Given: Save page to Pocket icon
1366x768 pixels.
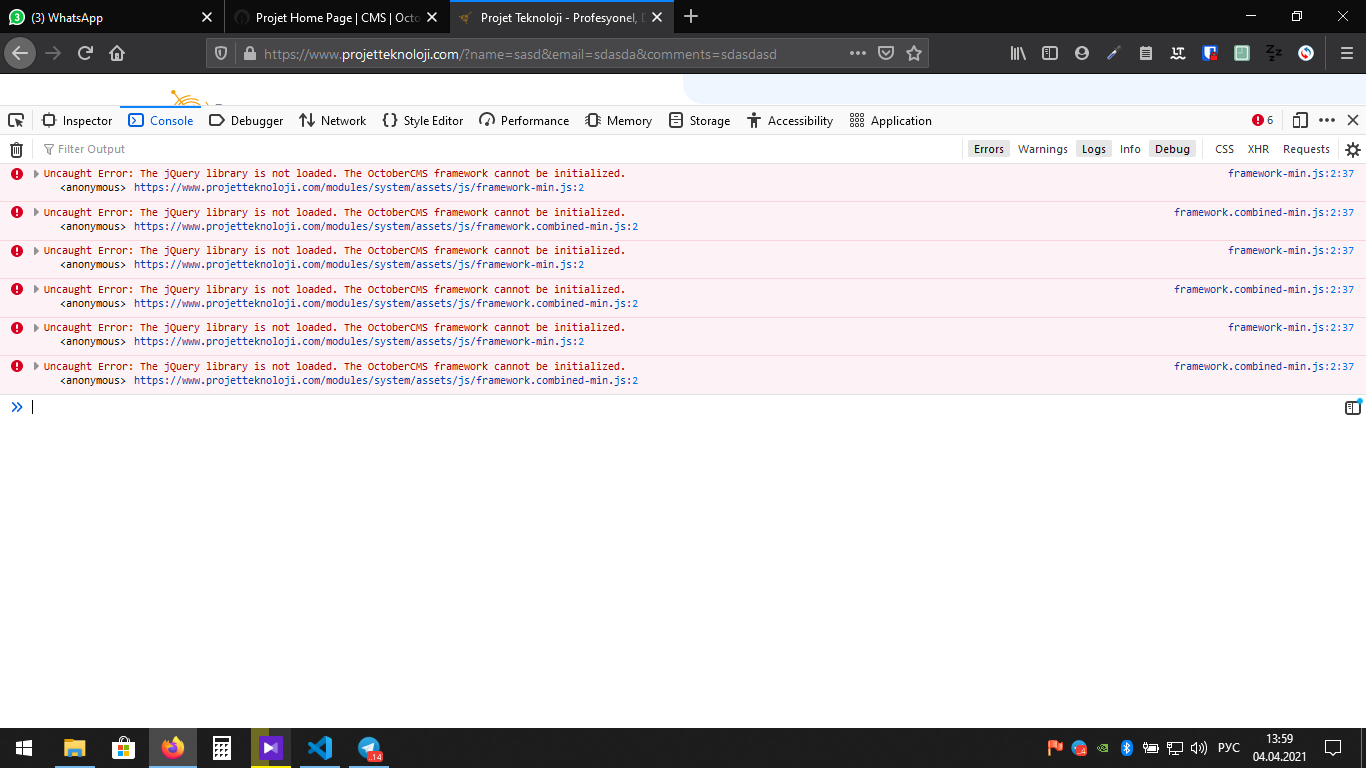Looking at the screenshot, I should [886, 53].
